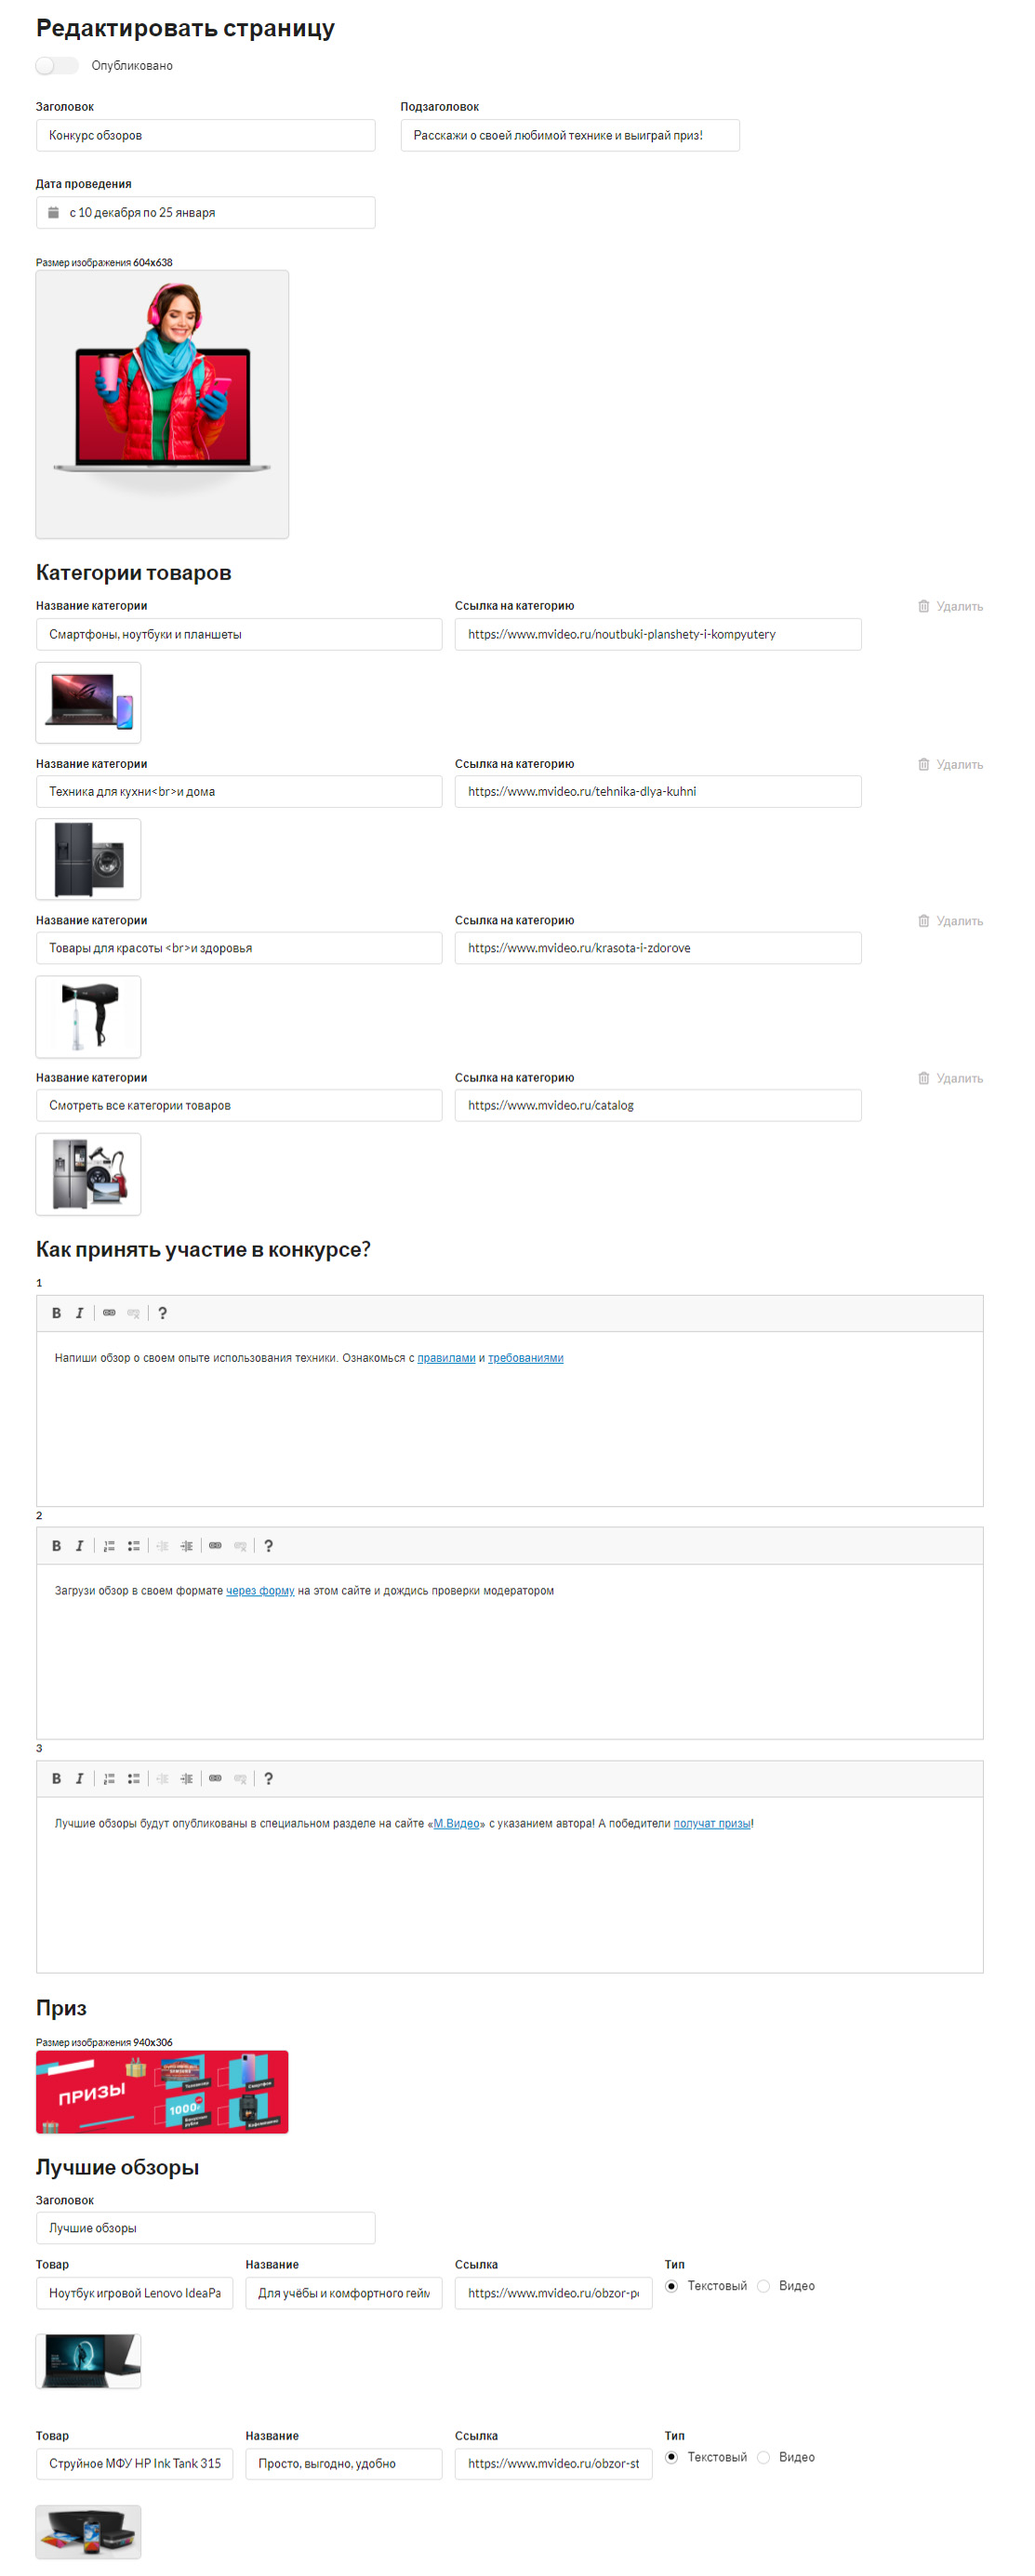Toggle the Опубликовано publish switch

click(56, 66)
